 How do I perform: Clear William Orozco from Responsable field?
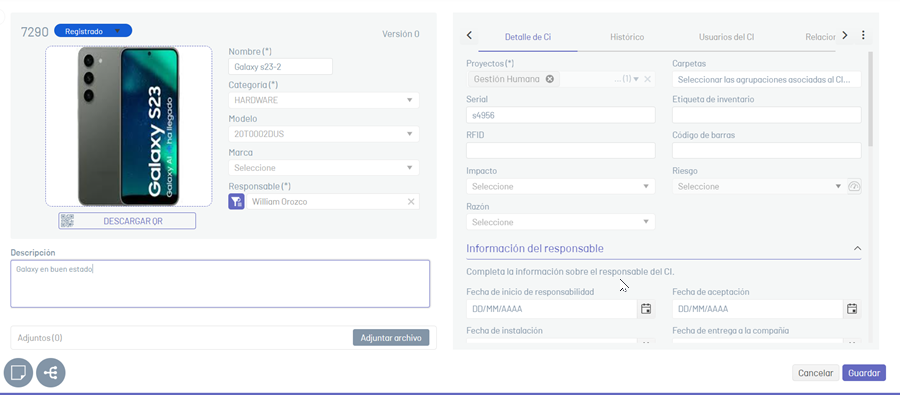coord(411,202)
